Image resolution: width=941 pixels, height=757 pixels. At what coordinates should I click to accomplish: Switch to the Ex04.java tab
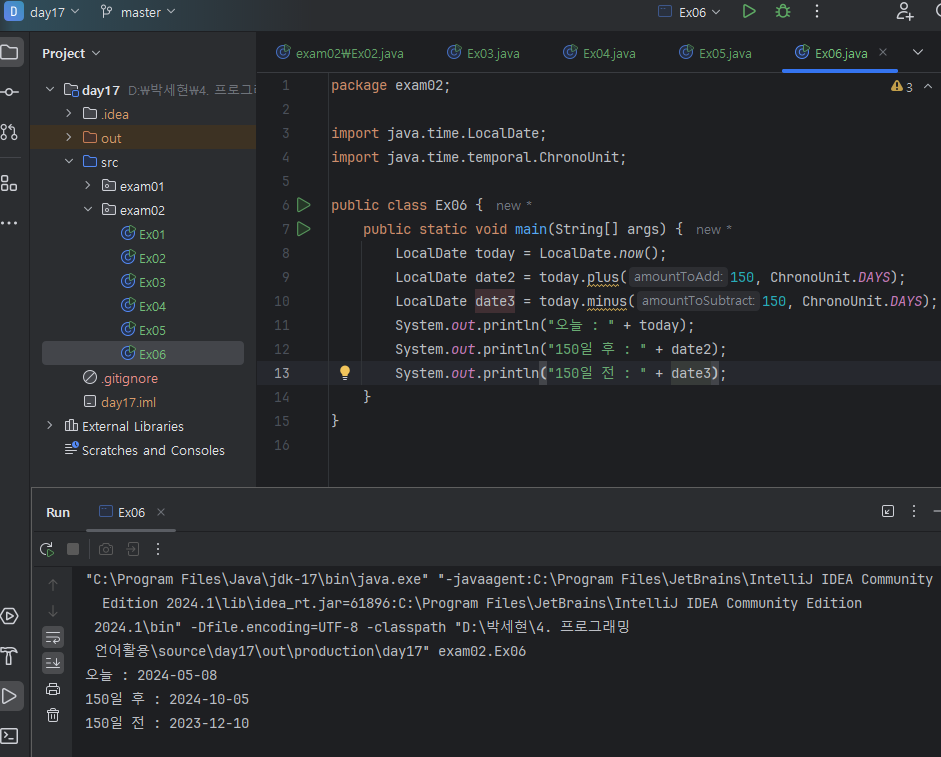coord(600,53)
